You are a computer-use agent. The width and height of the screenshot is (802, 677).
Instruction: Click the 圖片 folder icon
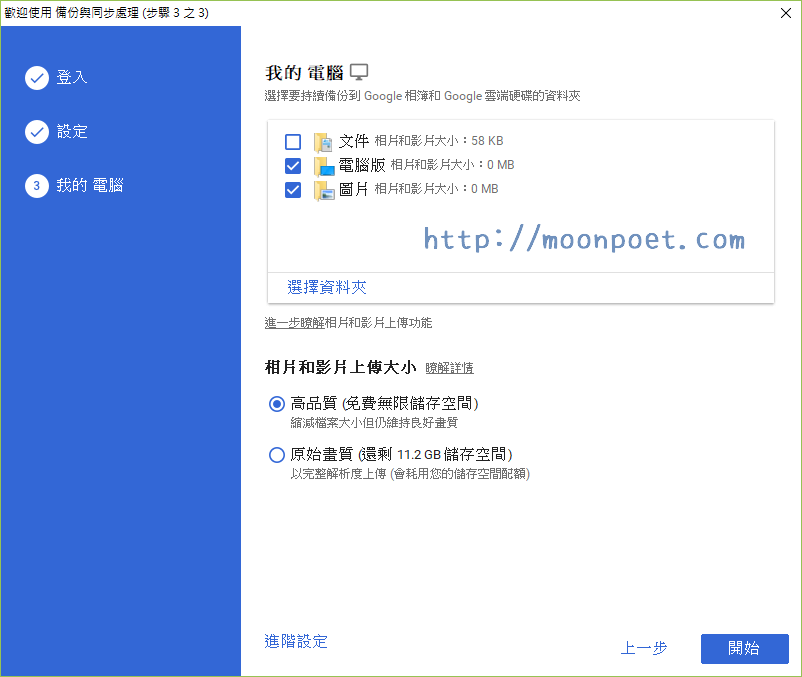322,189
